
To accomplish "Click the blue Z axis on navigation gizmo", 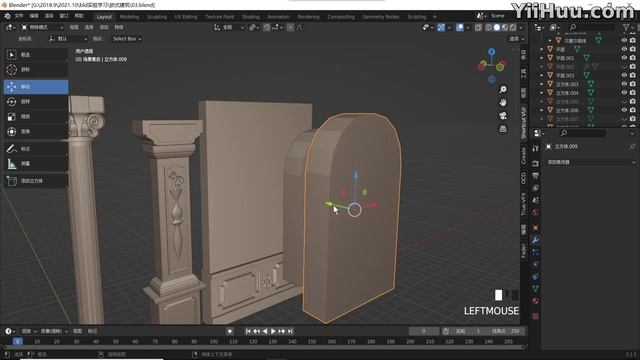I will [492, 52].
